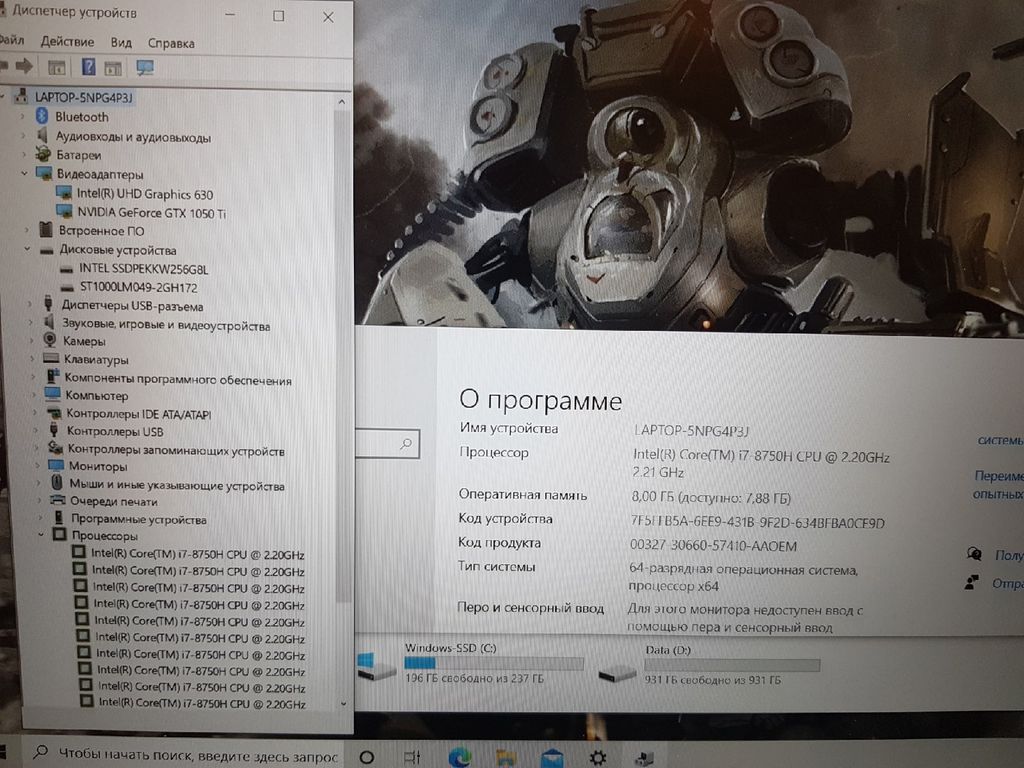1024x768 pixels.
Task: Click the show/hide console tree toolbar icon
Action: pyautogui.click(x=57, y=67)
